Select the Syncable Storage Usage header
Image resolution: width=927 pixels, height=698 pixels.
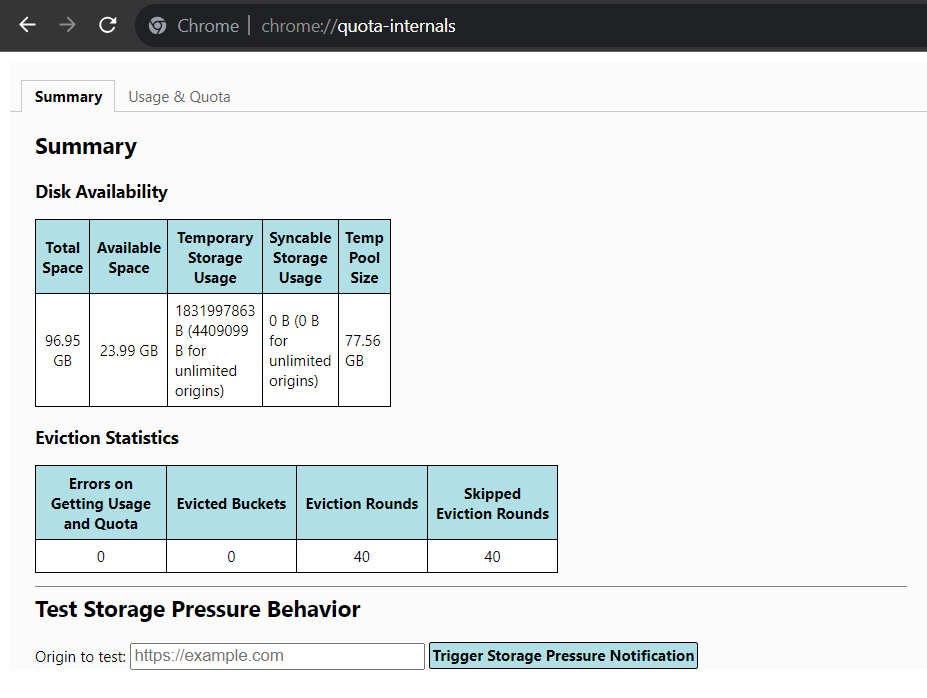(x=300, y=257)
